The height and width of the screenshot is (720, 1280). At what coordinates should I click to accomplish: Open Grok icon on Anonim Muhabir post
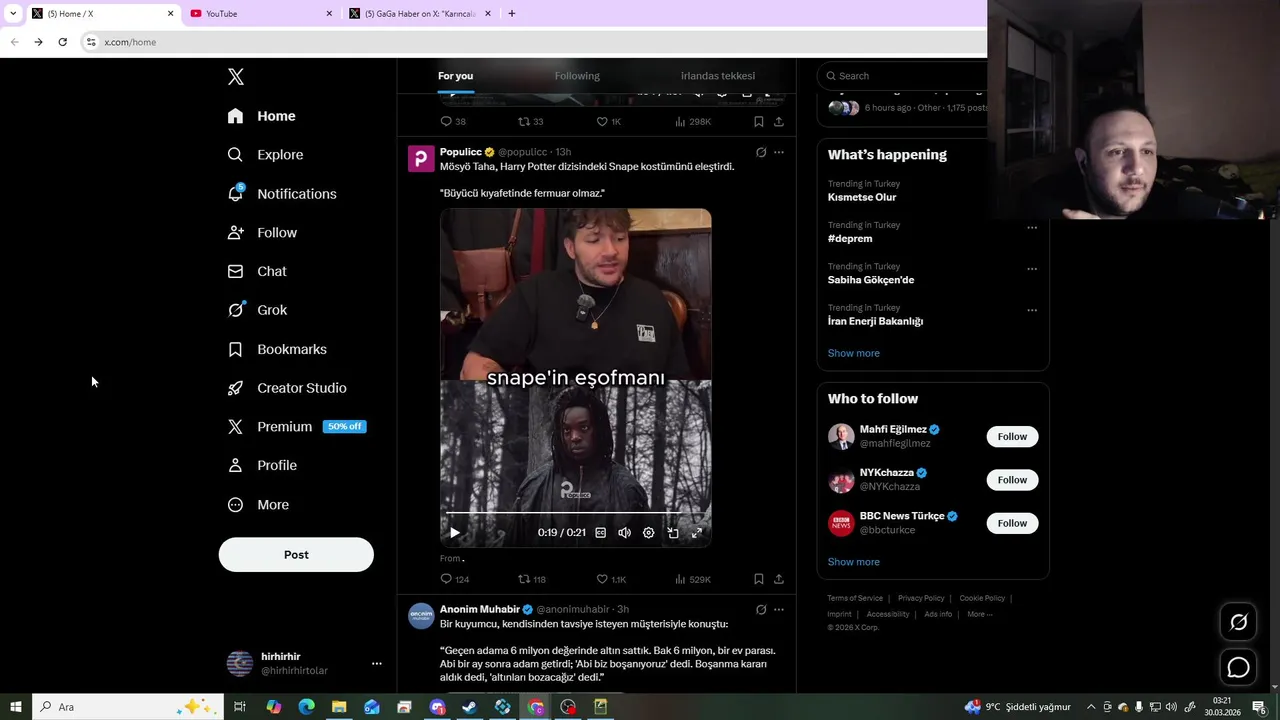pyautogui.click(x=761, y=610)
